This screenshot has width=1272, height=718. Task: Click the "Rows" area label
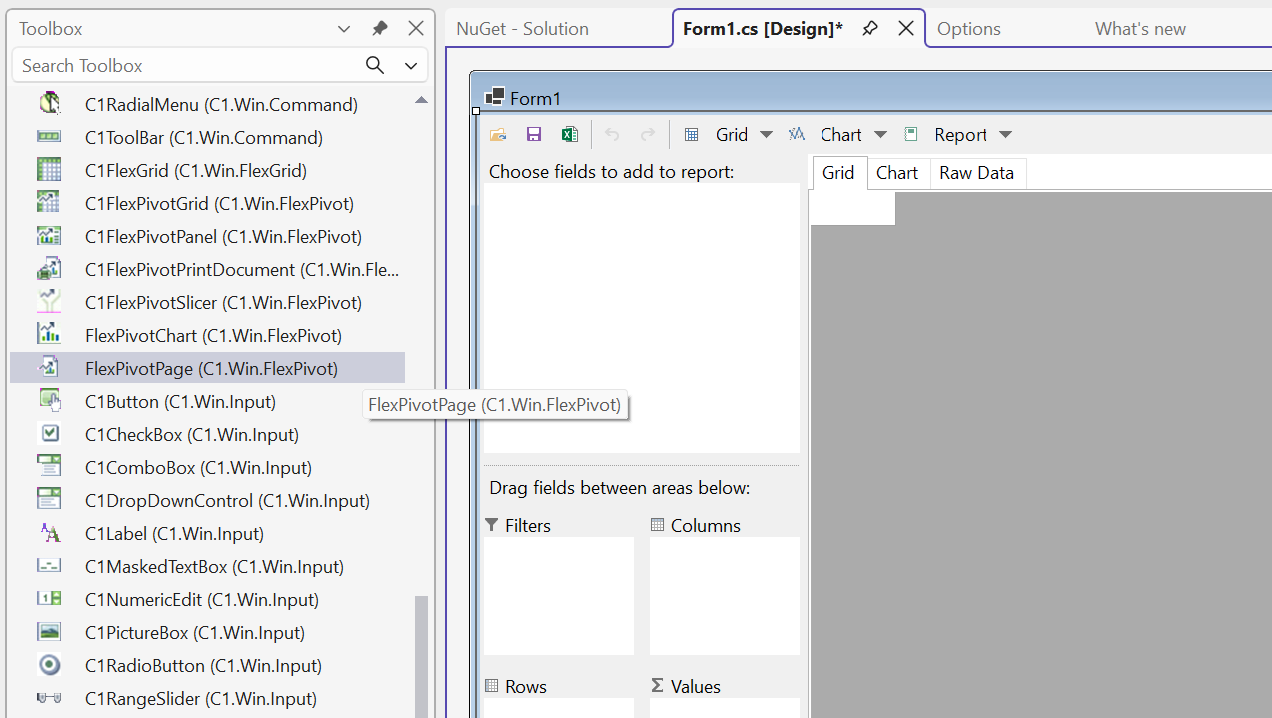coord(526,687)
